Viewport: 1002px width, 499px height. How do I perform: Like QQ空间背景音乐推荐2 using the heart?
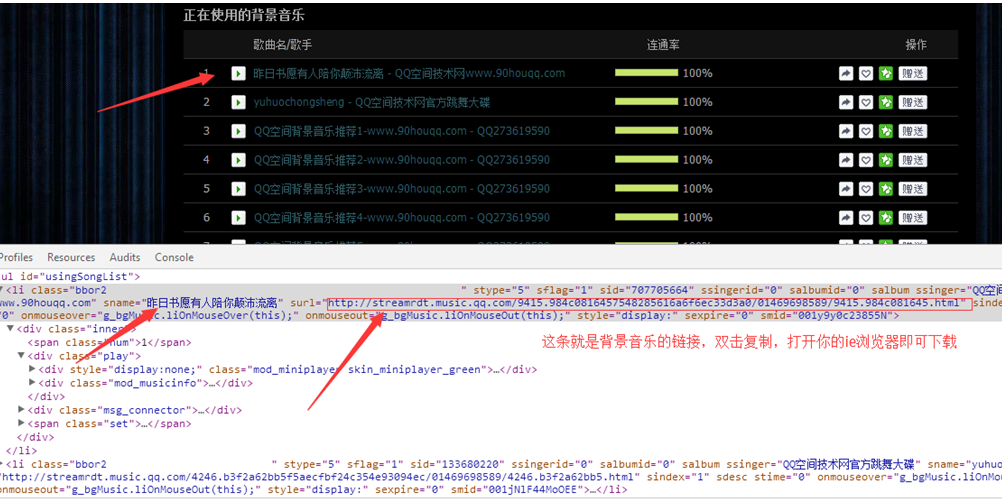click(x=865, y=160)
